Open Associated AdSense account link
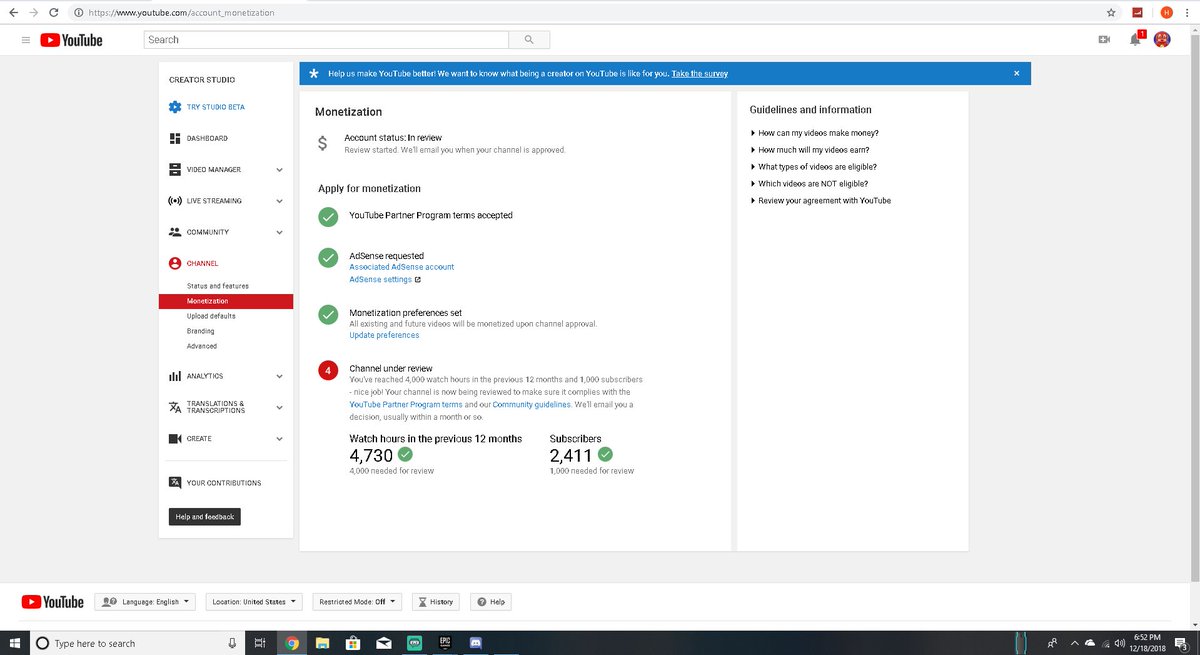The image size is (1200, 655). click(401, 267)
